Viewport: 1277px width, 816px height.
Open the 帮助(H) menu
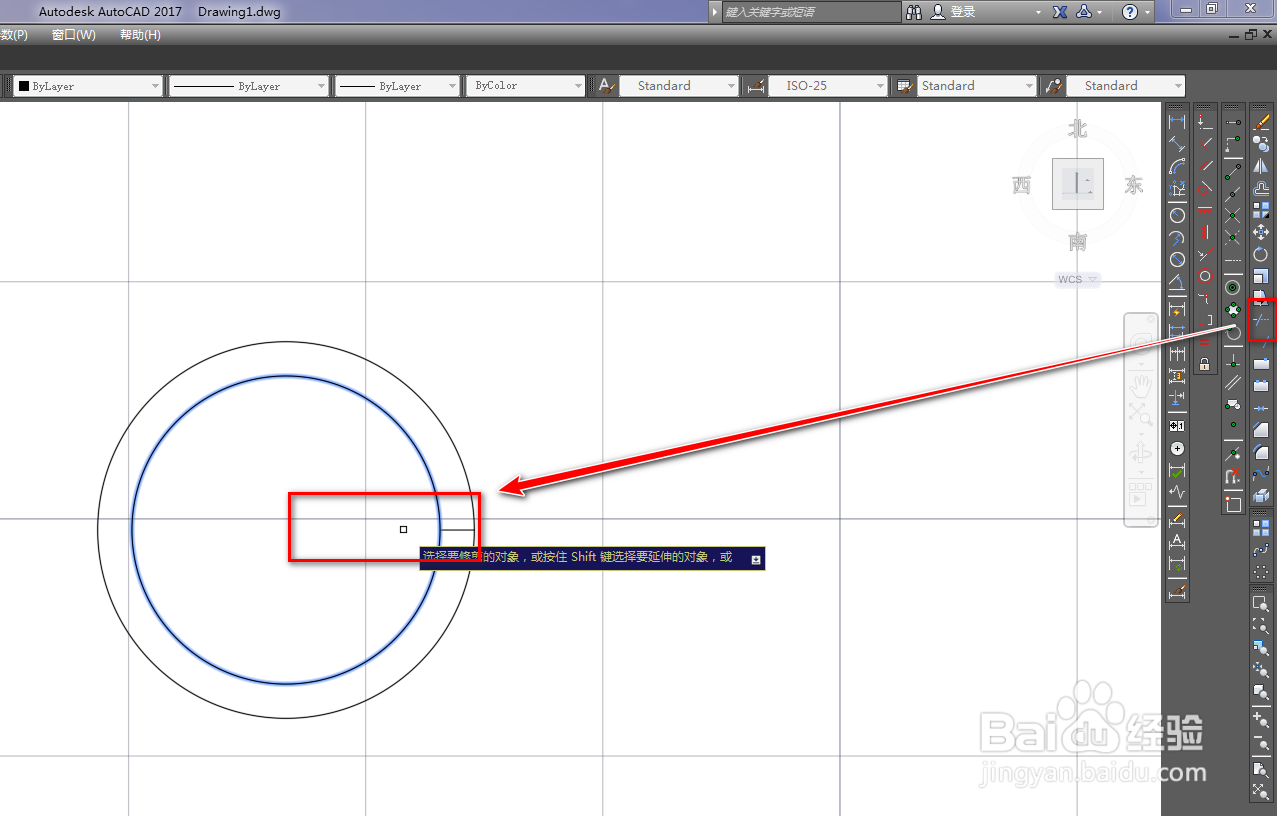click(x=140, y=35)
